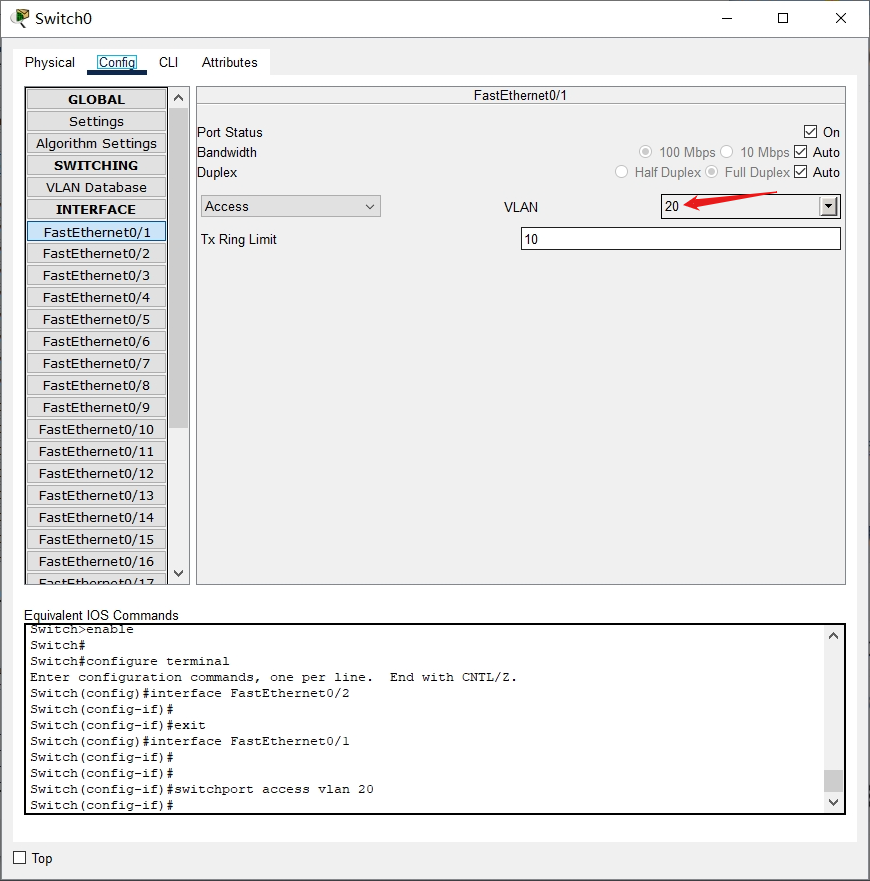Open Algorithm Settings

pos(96,143)
